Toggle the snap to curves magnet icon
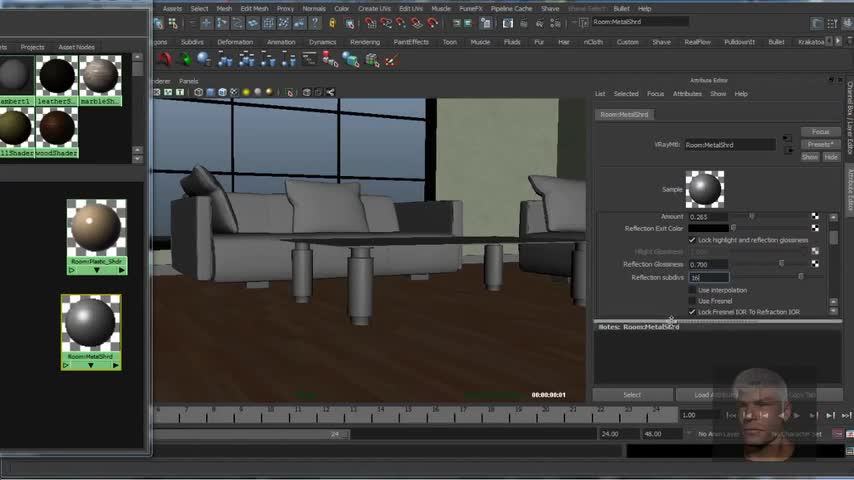The height and width of the screenshot is (480, 854). point(386,23)
